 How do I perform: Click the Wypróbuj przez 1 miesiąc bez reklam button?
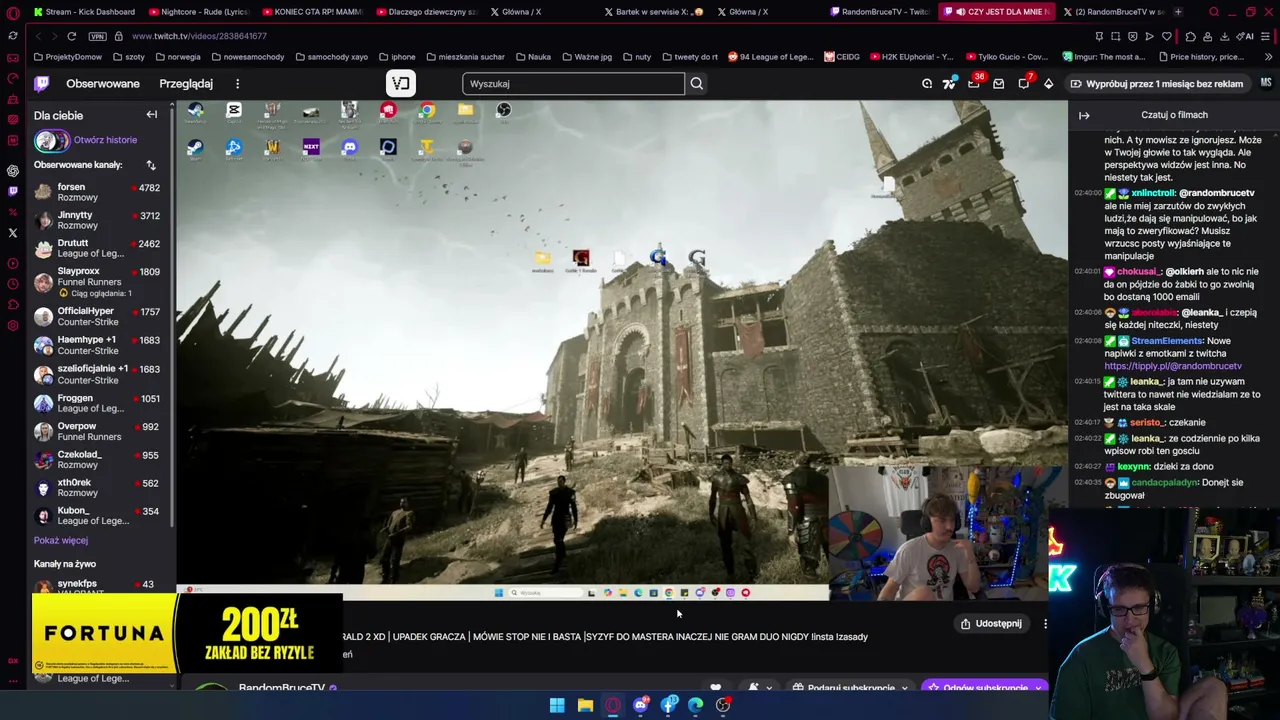(x=1157, y=84)
